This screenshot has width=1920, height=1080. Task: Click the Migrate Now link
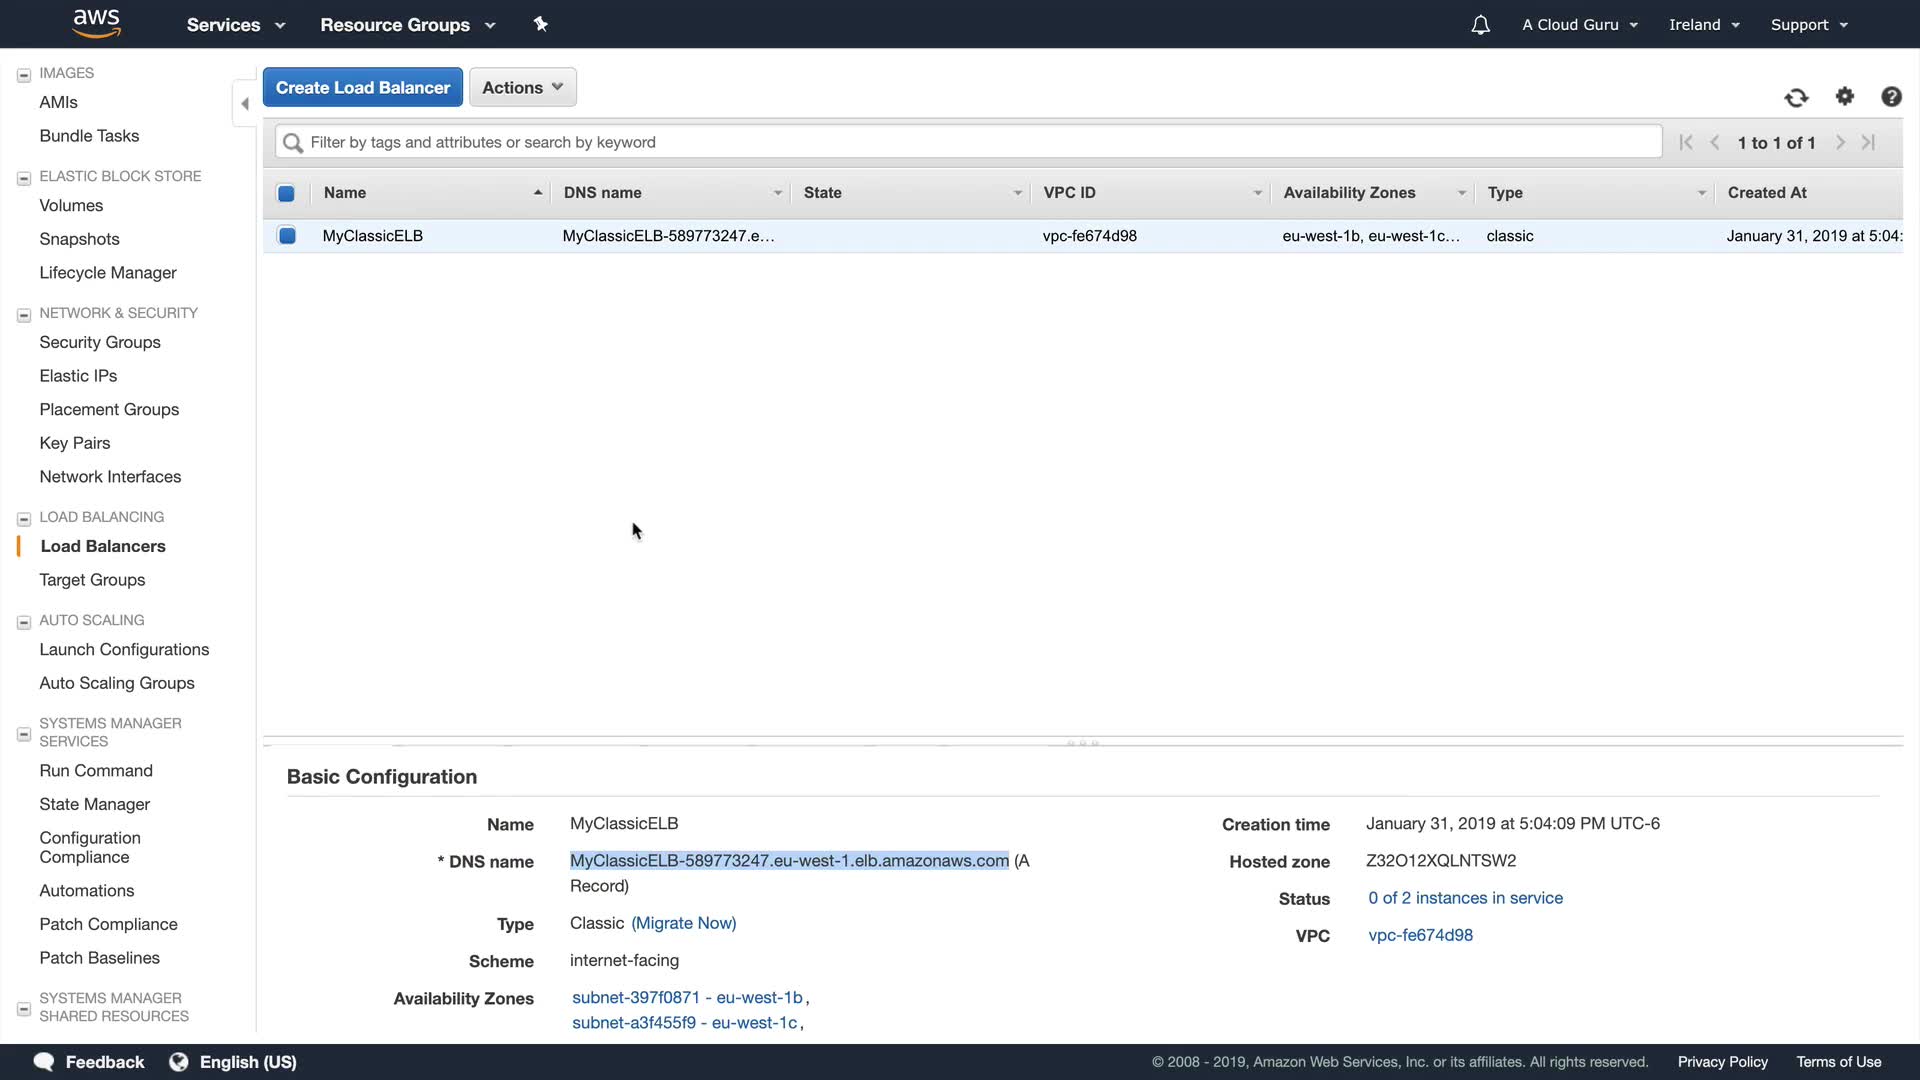point(683,923)
